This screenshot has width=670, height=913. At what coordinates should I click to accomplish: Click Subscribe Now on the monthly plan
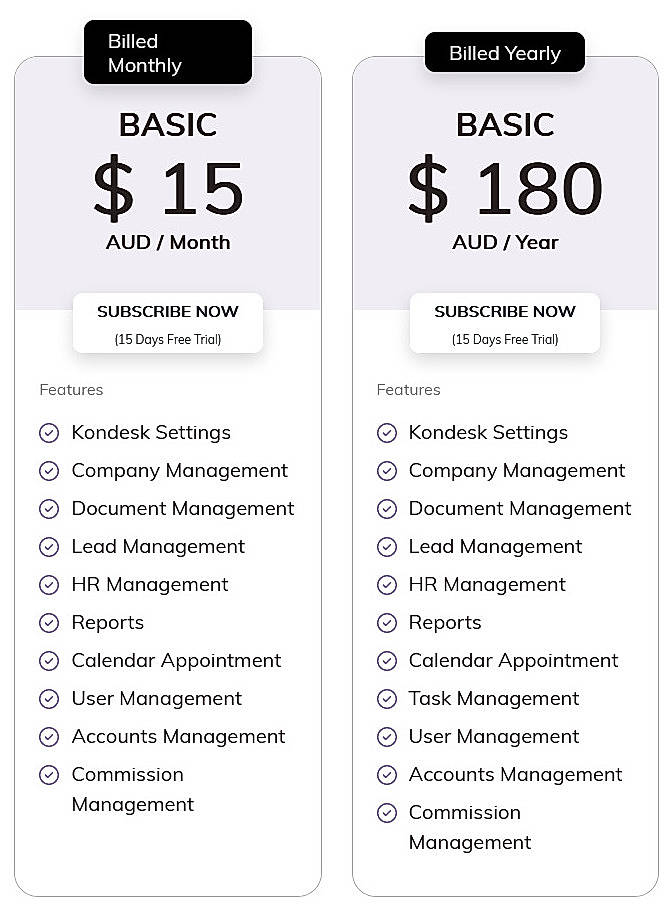pos(168,312)
